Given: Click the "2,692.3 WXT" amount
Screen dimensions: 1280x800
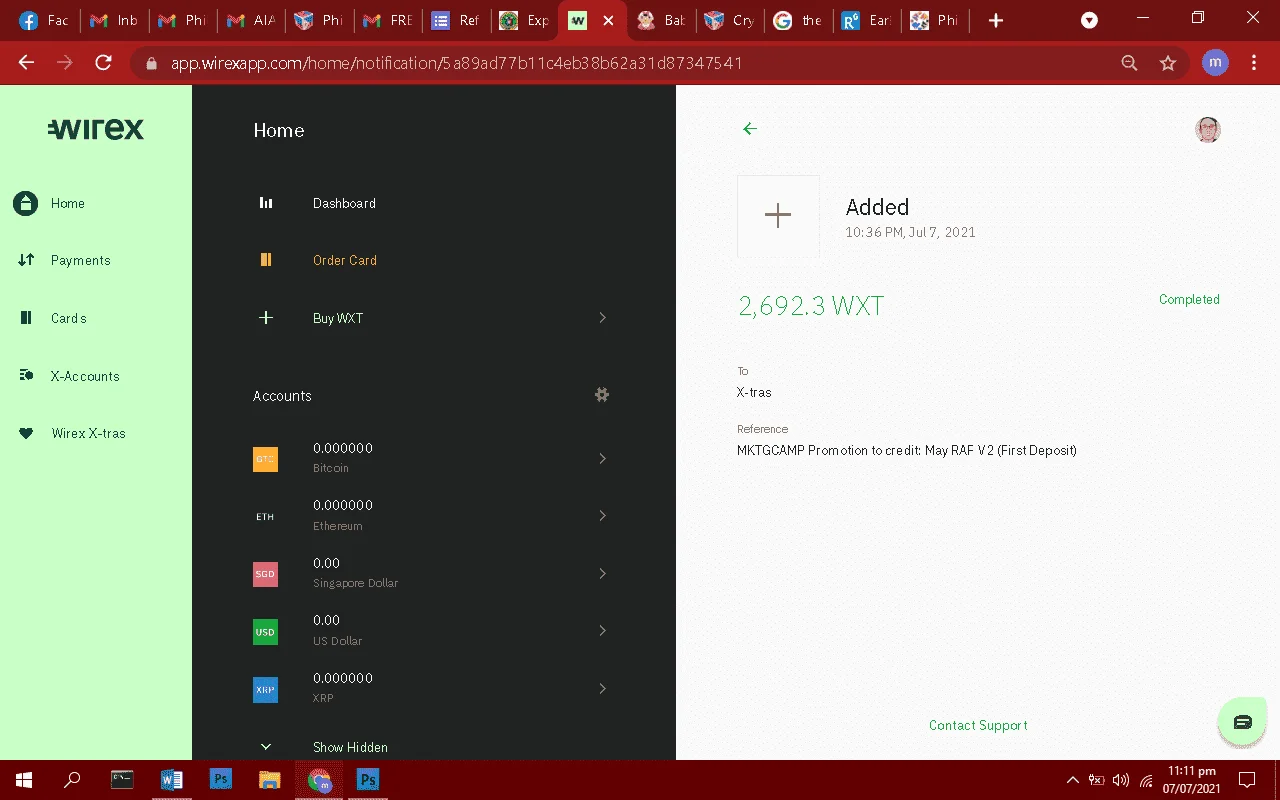Looking at the screenshot, I should (x=811, y=306).
